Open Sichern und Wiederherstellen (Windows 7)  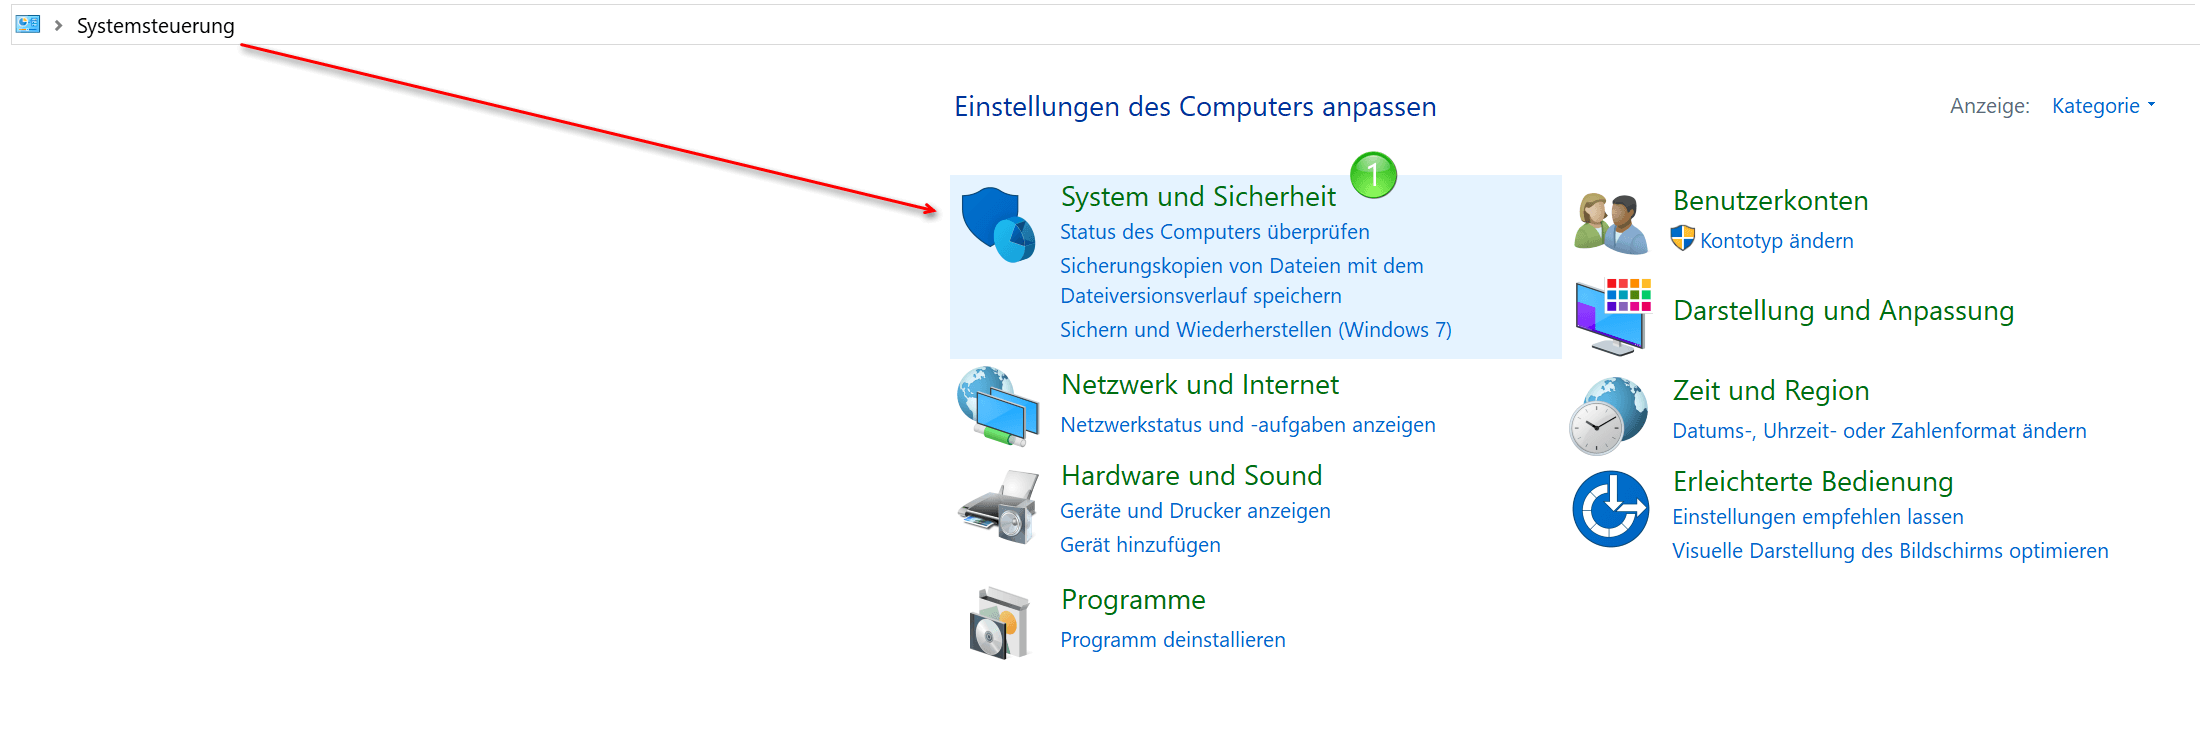(x=1256, y=330)
